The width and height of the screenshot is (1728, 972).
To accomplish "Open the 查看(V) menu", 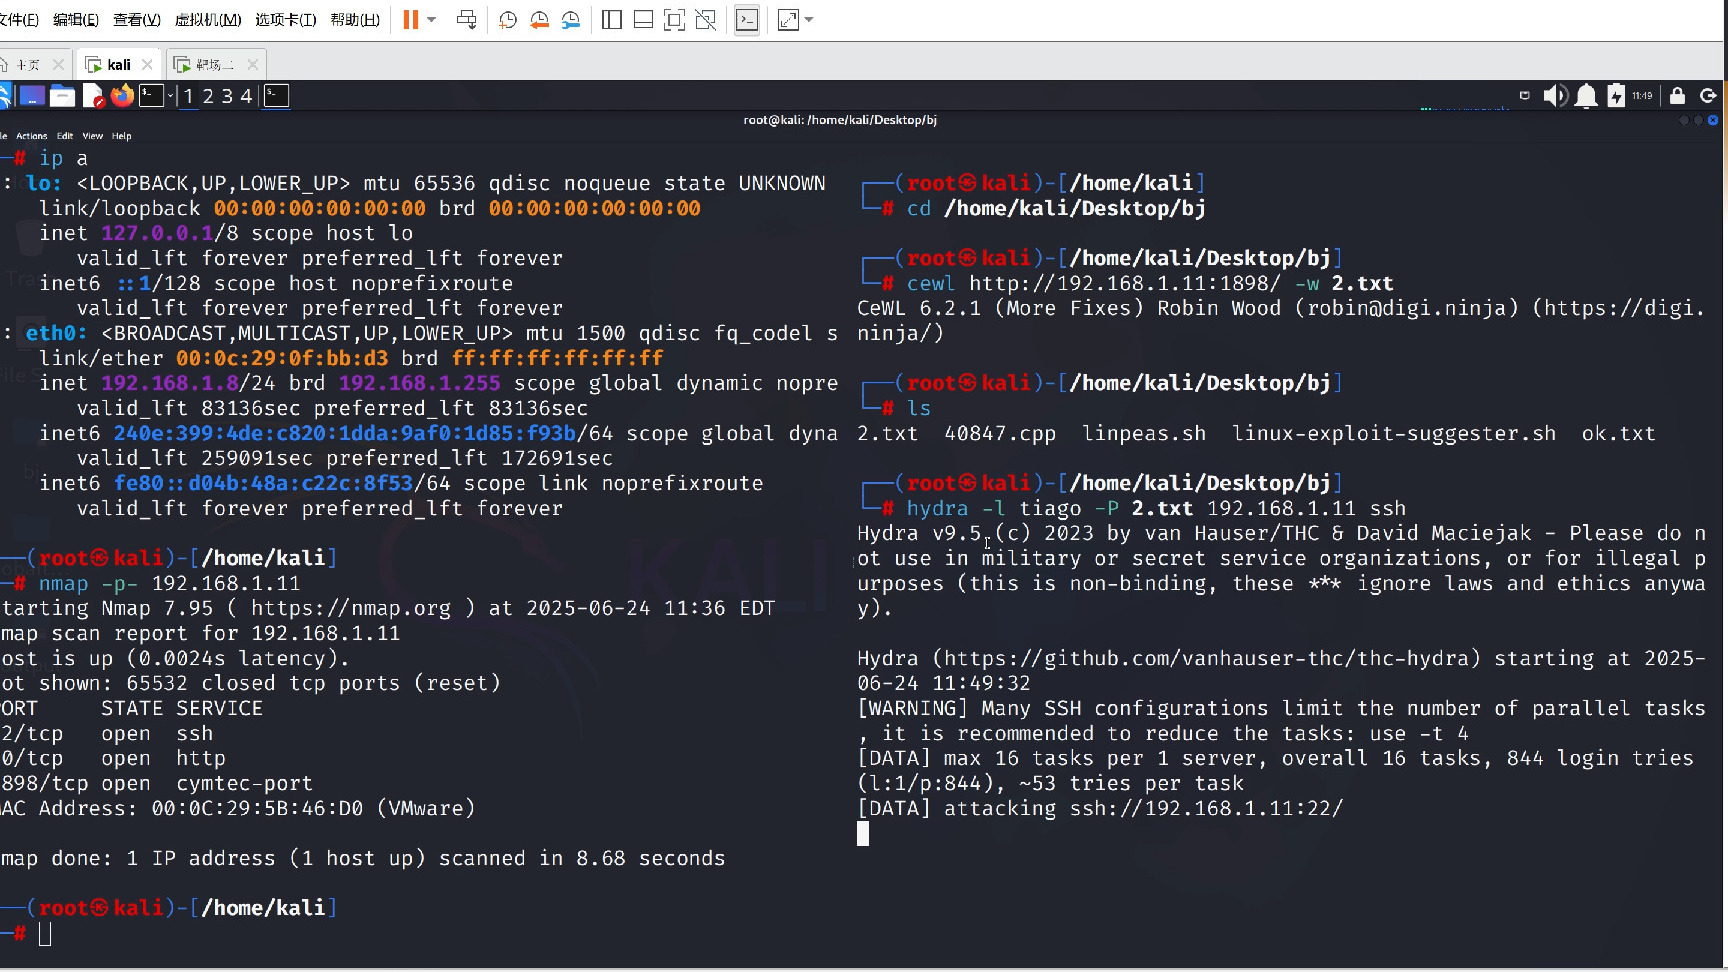I will pyautogui.click(x=137, y=20).
